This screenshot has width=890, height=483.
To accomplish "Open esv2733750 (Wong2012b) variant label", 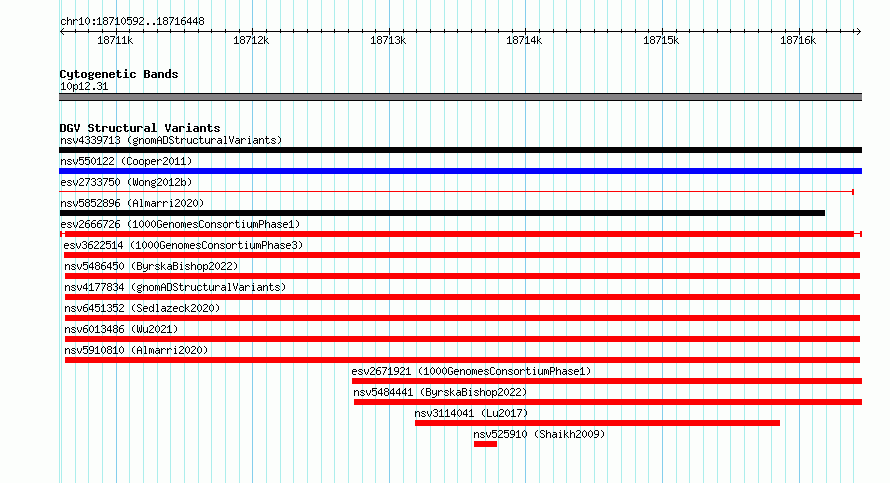I will (126, 182).
